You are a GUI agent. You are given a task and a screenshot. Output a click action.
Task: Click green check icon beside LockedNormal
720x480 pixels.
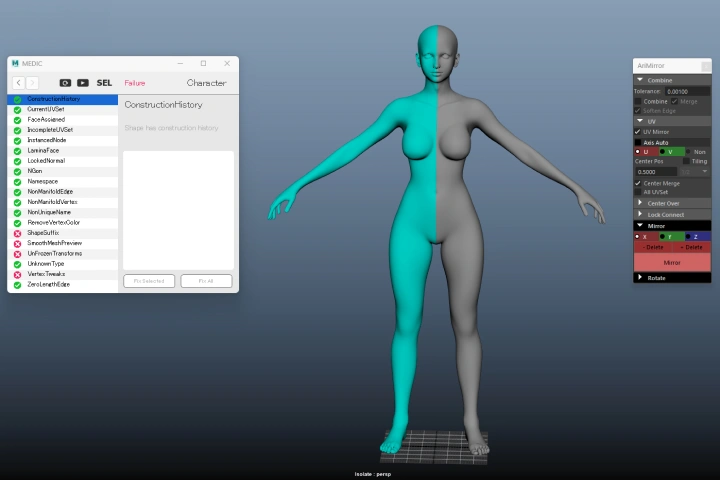[17, 161]
